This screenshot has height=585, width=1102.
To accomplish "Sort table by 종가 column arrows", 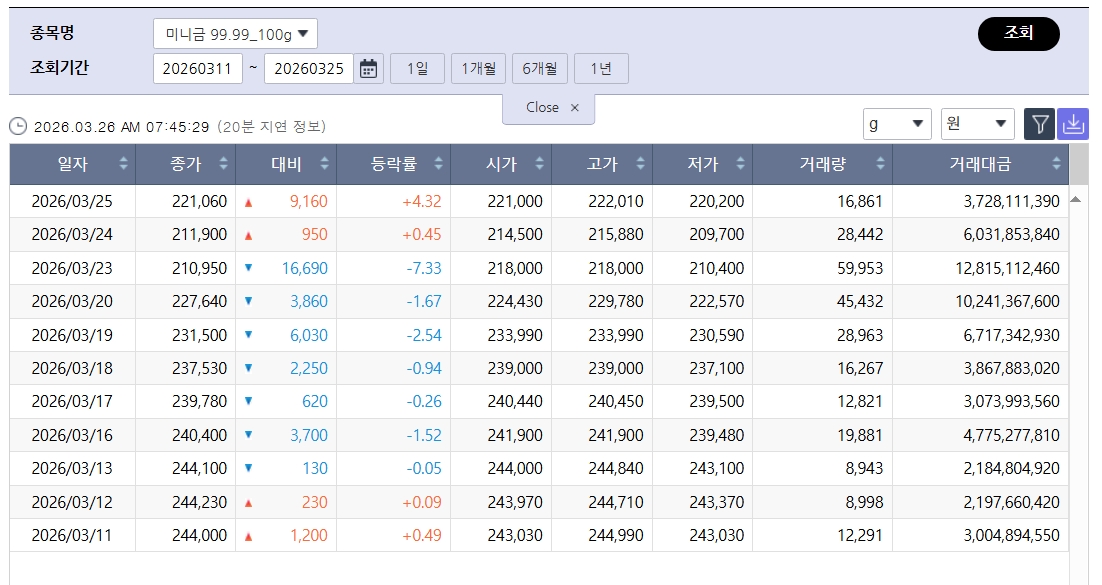I will pyautogui.click(x=224, y=164).
